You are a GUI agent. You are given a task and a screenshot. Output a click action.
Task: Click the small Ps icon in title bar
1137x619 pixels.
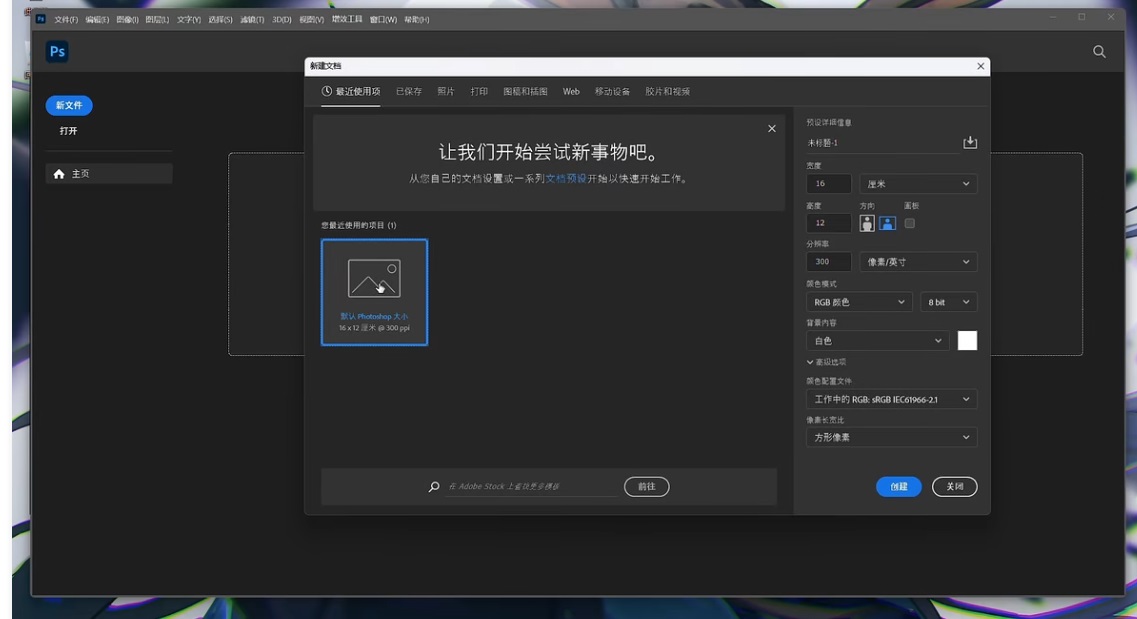(x=41, y=19)
